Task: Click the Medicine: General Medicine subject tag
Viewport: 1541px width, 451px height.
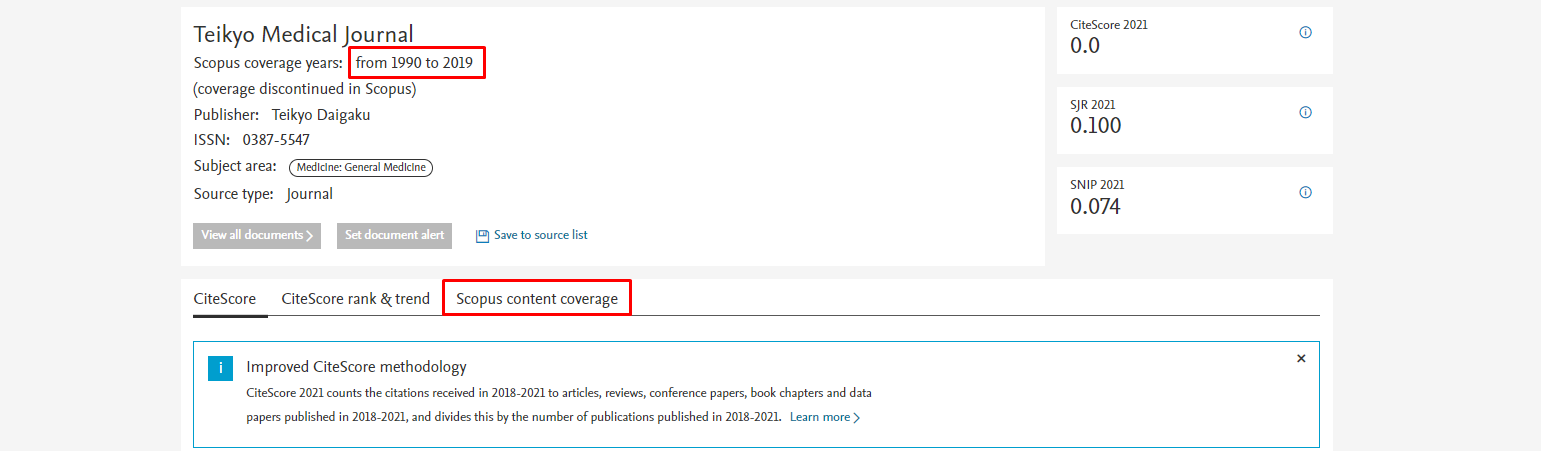Action: click(361, 168)
